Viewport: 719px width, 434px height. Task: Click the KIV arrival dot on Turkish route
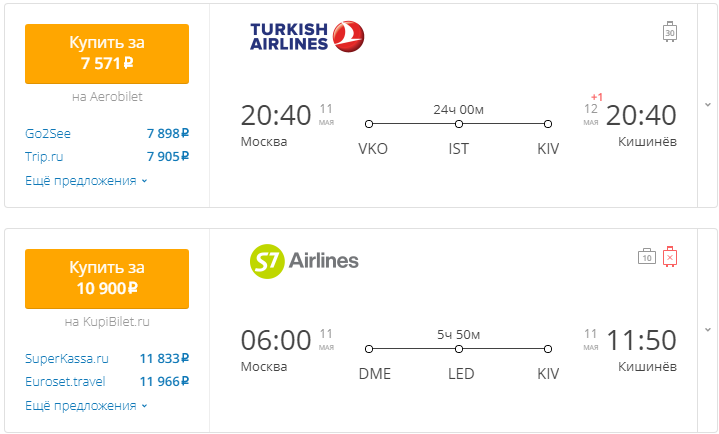click(x=548, y=124)
